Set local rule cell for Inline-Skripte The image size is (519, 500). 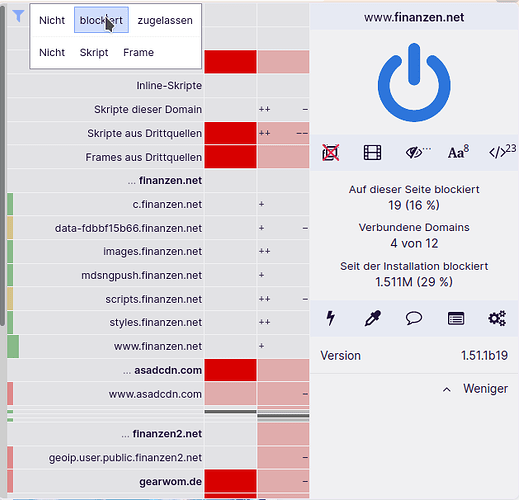(x=283, y=86)
